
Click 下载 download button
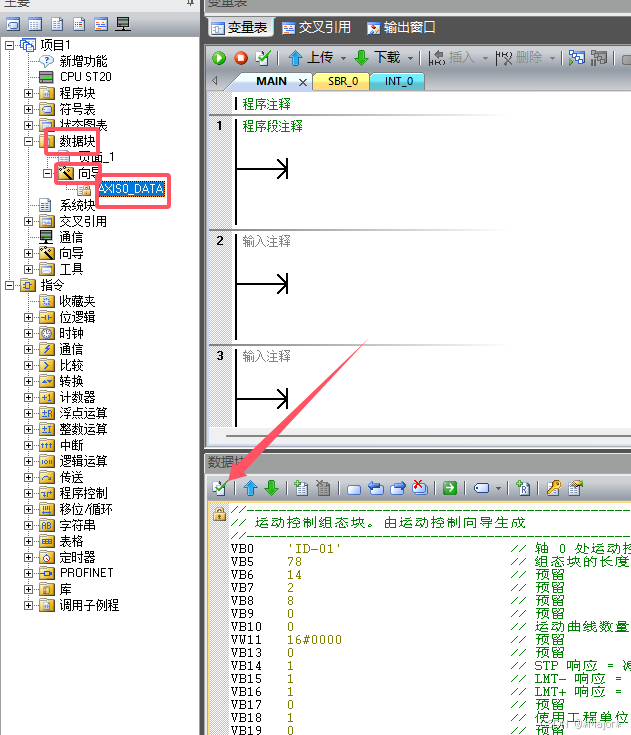pyautogui.click(x=377, y=58)
